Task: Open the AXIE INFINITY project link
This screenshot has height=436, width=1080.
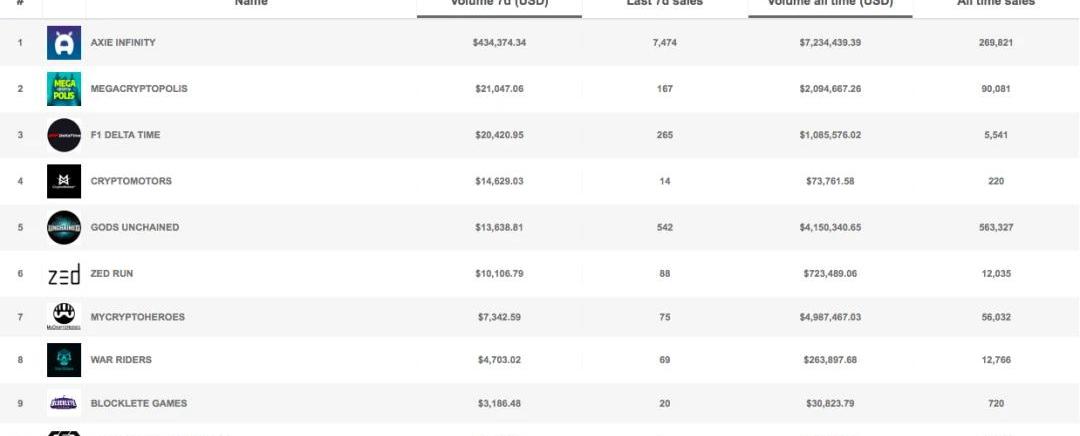Action: [x=123, y=43]
